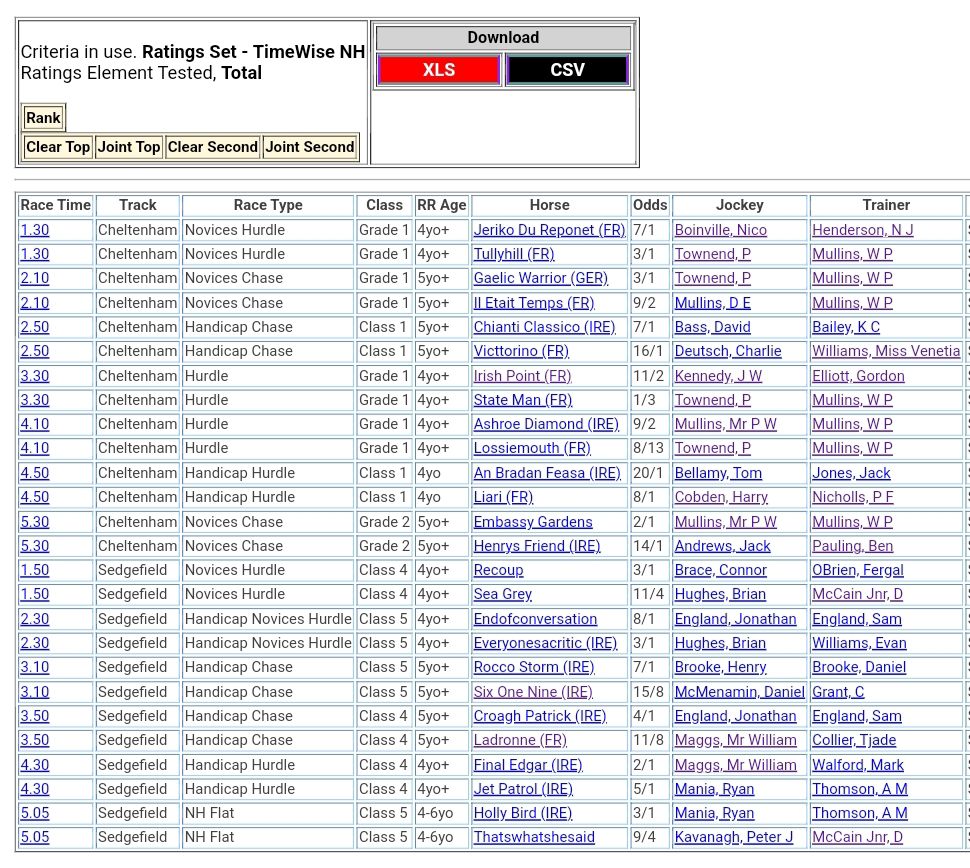The height and width of the screenshot is (868, 970).
Task: Download results as CSV file
Action: (x=567, y=70)
